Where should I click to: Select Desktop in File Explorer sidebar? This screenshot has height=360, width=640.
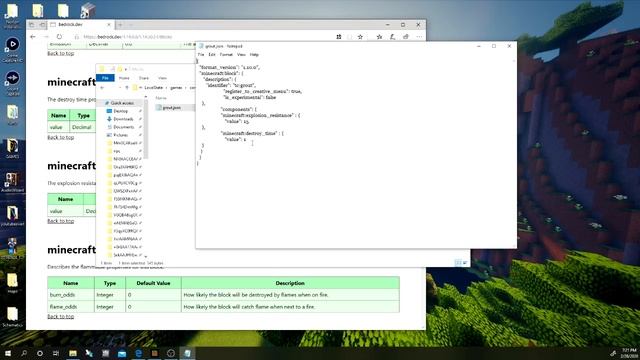click(x=120, y=111)
